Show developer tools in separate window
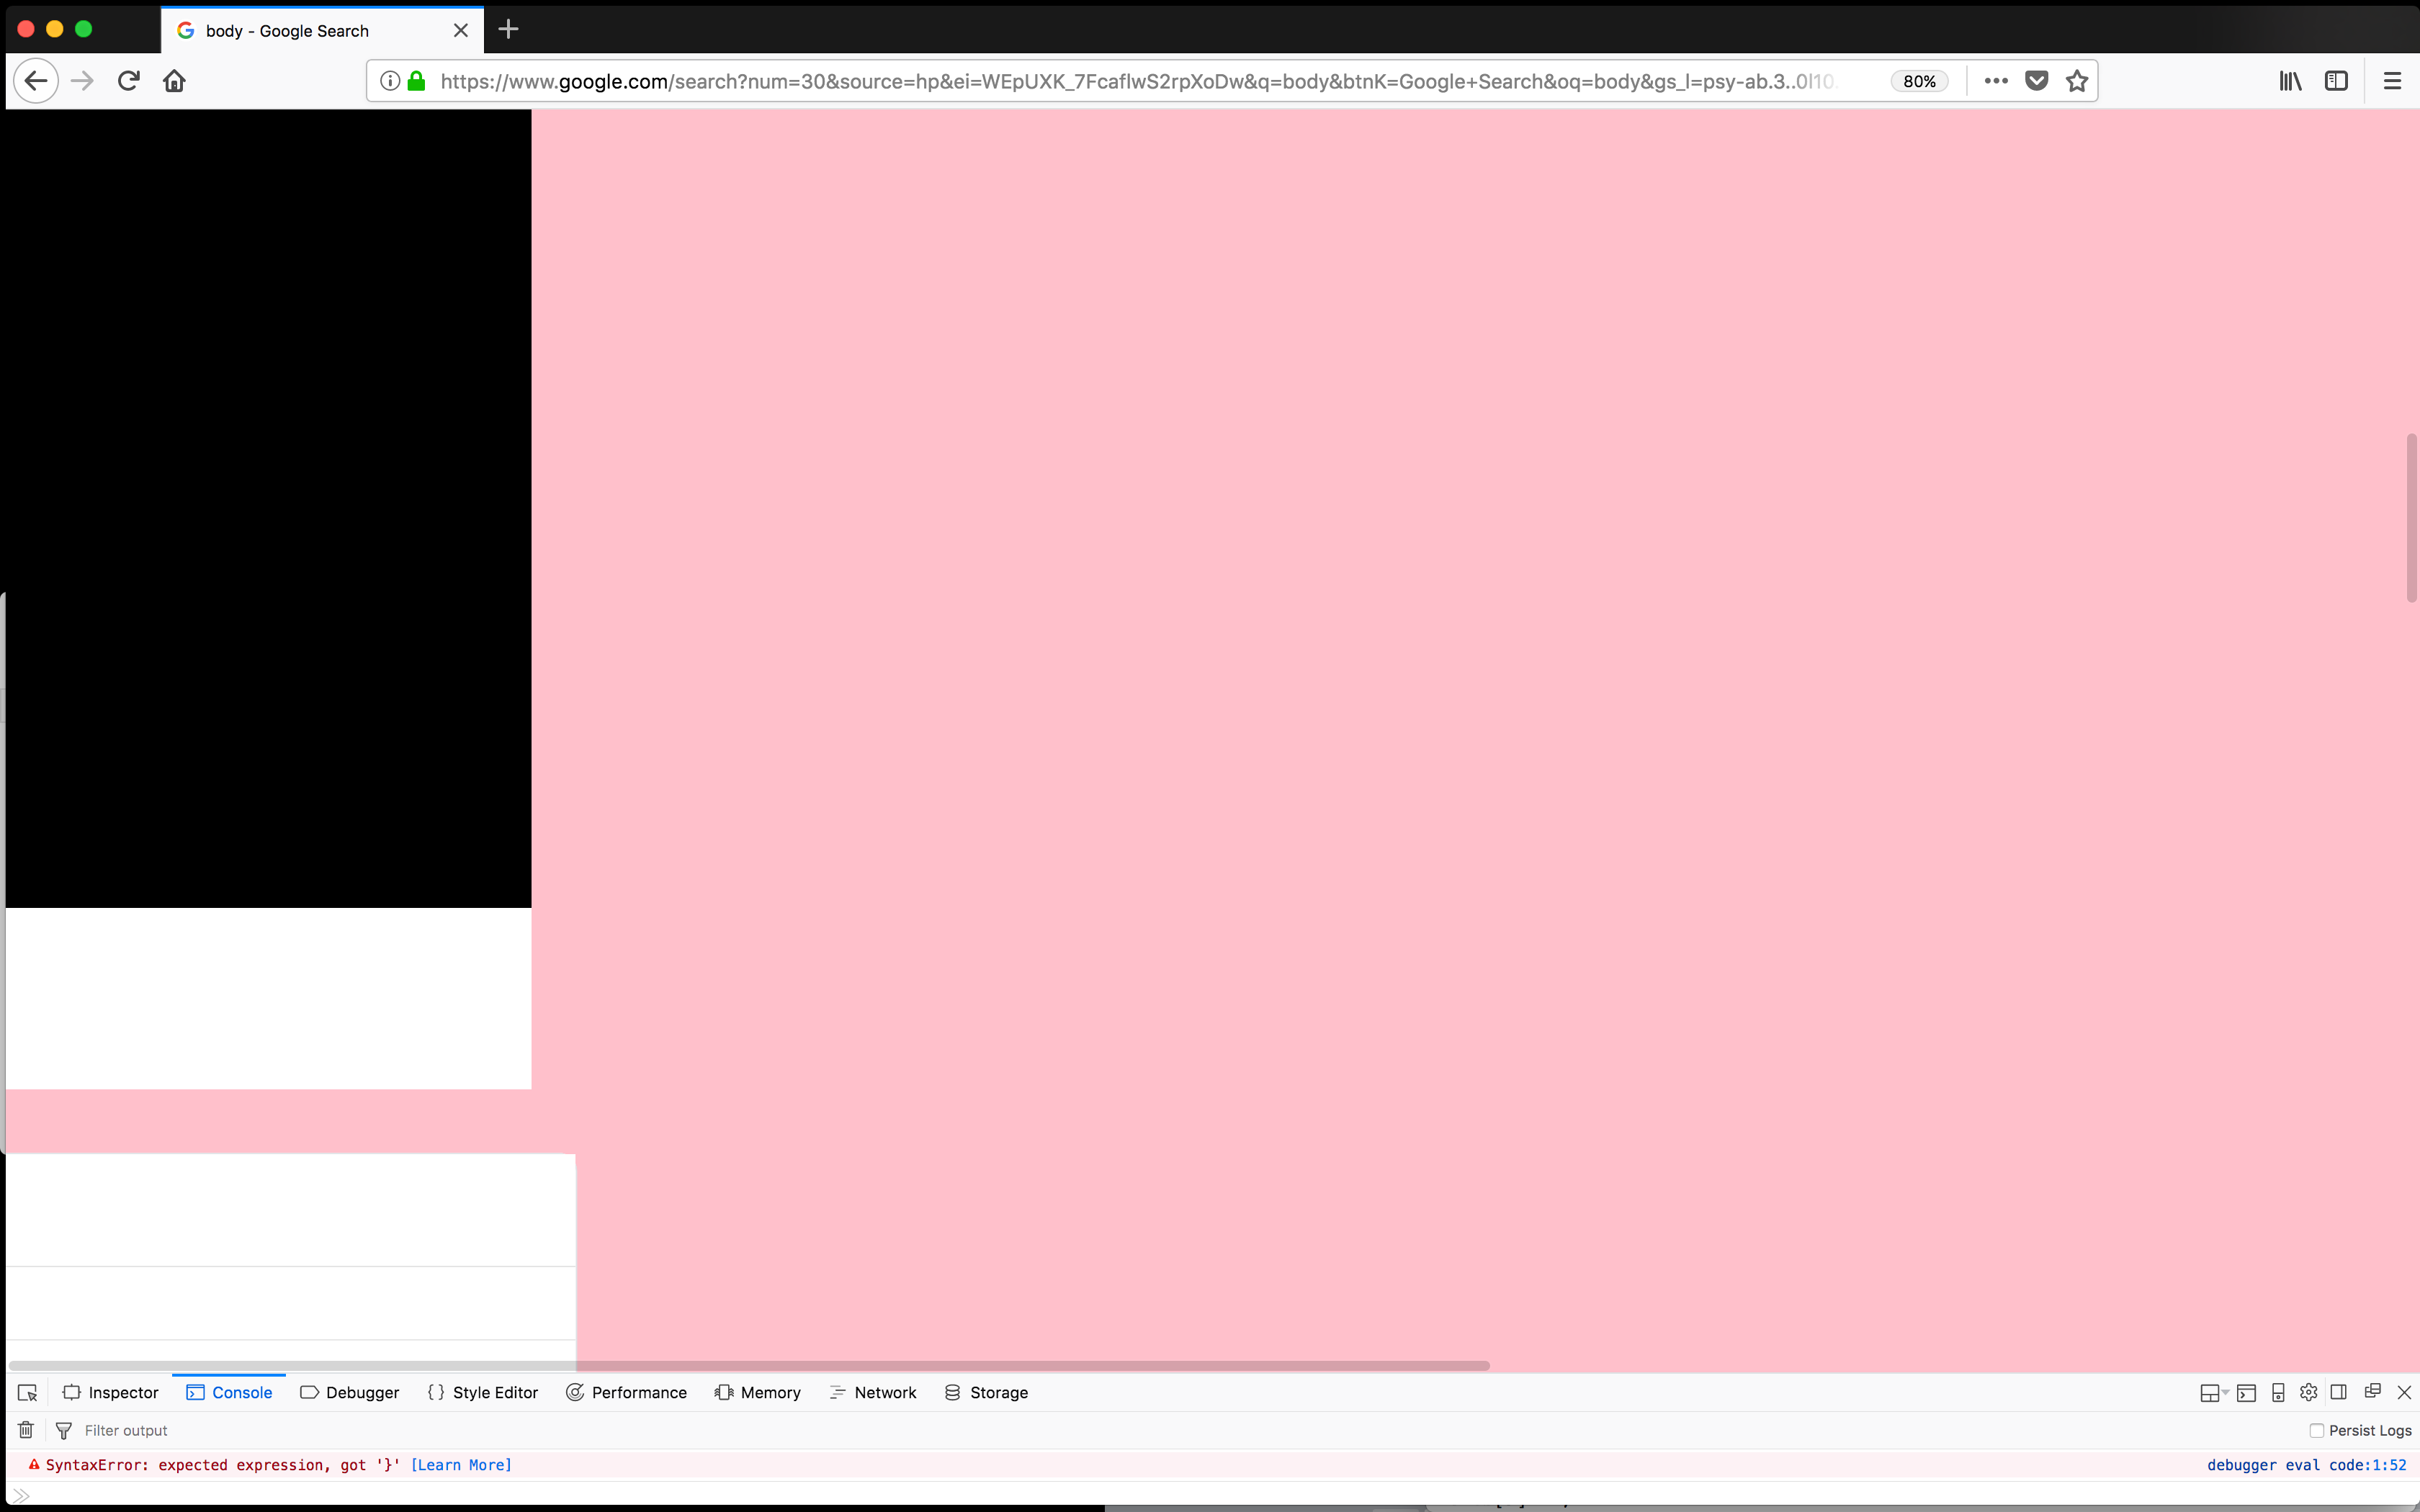The height and width of the screenshot is (1512, 2420). tap(2372, 1391)
